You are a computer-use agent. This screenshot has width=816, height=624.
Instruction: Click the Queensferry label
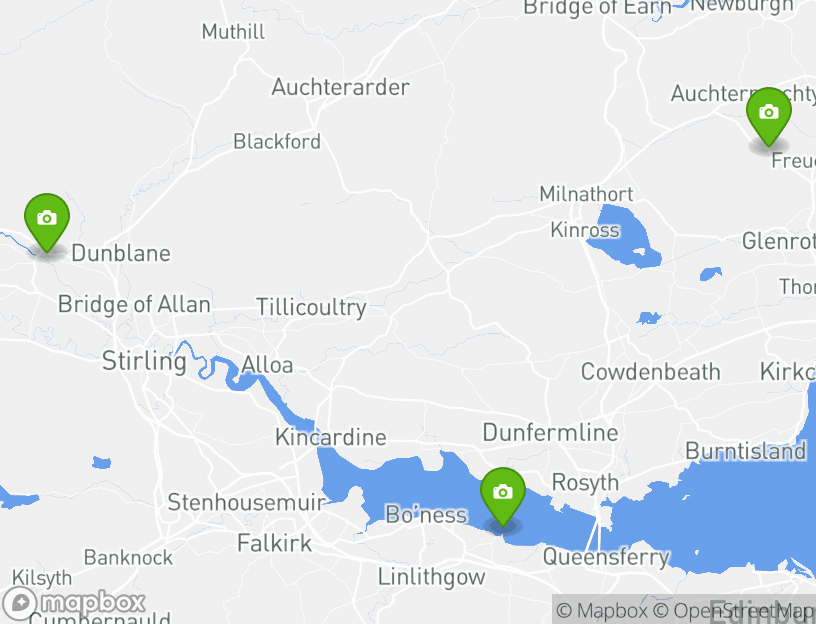coord(606,557)
